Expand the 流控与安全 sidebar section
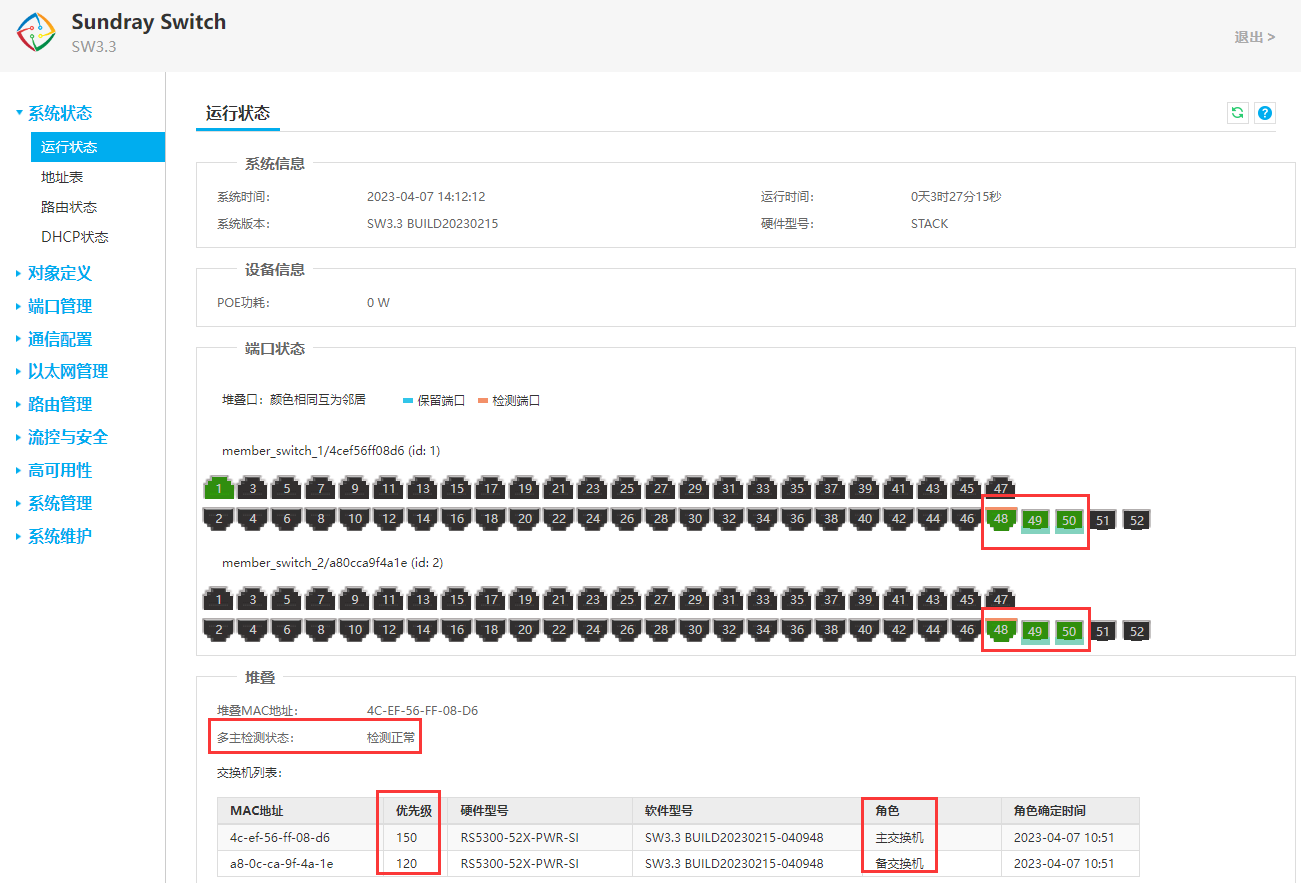Image resolution: width=1301 pixels, height=883 pixels. click(68, 437)
